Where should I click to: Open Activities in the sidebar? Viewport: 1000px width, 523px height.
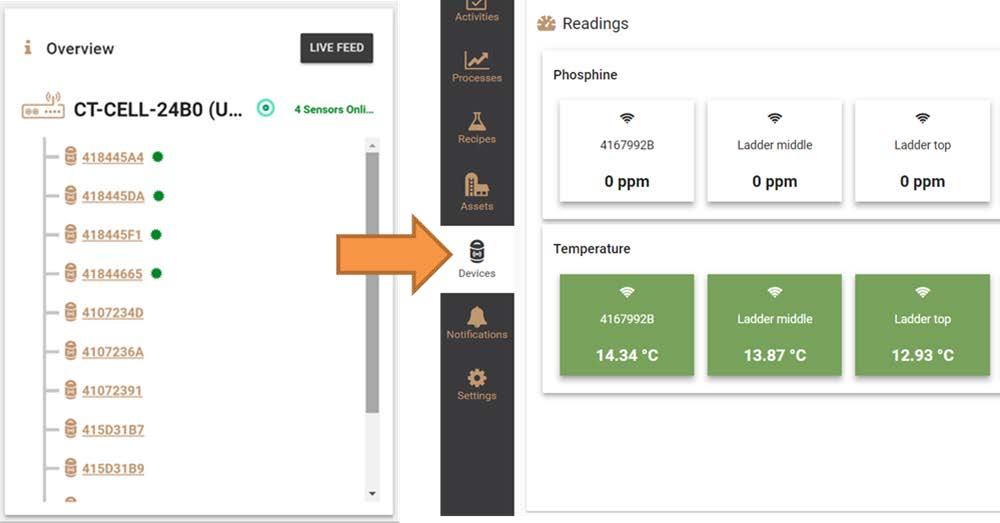coord(477,10)
